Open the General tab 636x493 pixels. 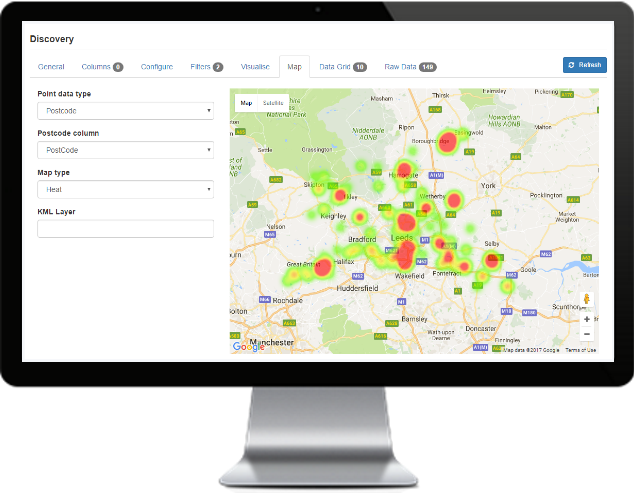(x=51, y=67)
